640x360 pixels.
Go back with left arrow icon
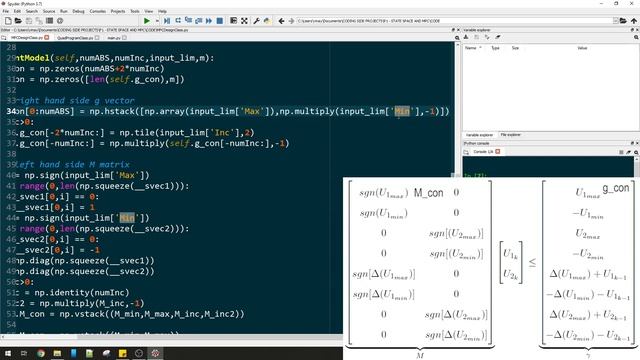pos(281,21)
